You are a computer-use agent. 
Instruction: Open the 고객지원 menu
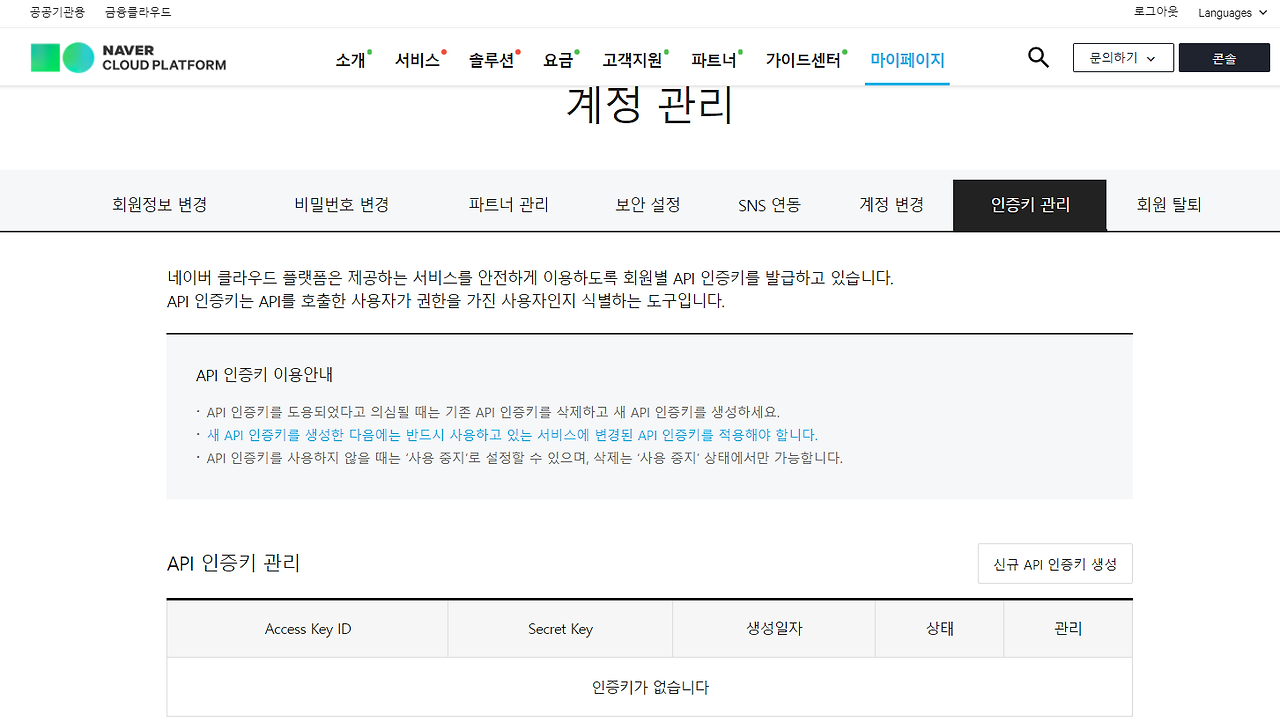pyautogui.click(x=633, y=58)
